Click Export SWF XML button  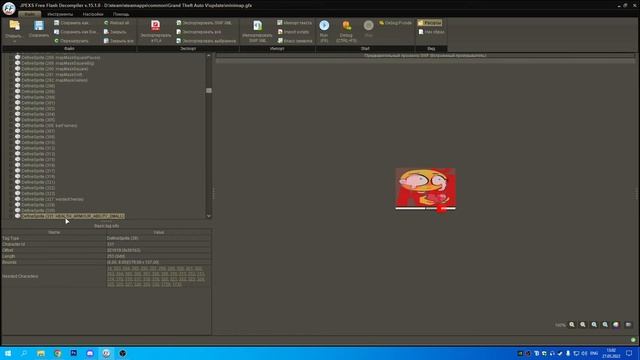point(204,23)
